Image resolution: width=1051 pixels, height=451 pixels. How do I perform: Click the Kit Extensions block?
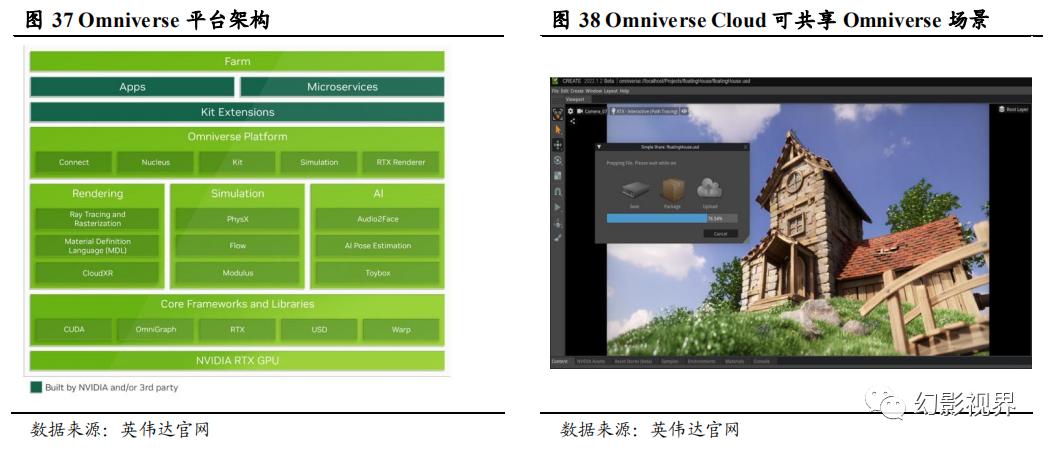point(237,112)
